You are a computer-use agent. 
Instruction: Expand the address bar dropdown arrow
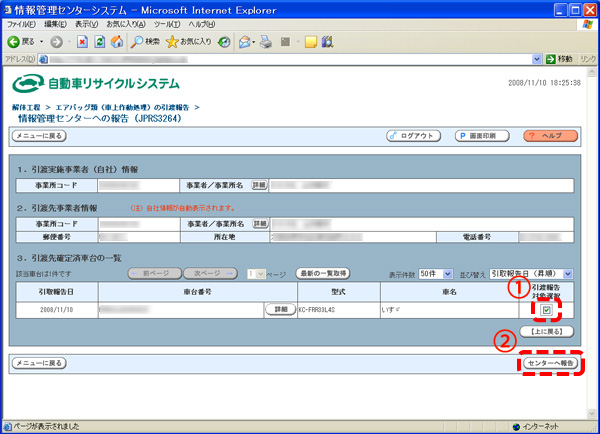click(537, 59)
